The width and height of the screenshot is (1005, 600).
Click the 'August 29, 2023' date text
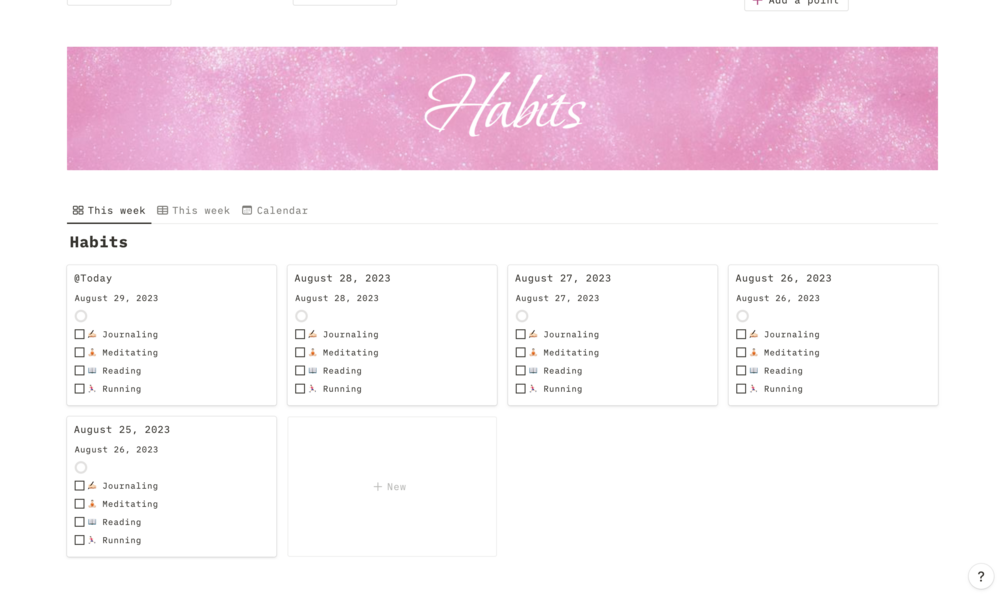click(x=116, y=298)
